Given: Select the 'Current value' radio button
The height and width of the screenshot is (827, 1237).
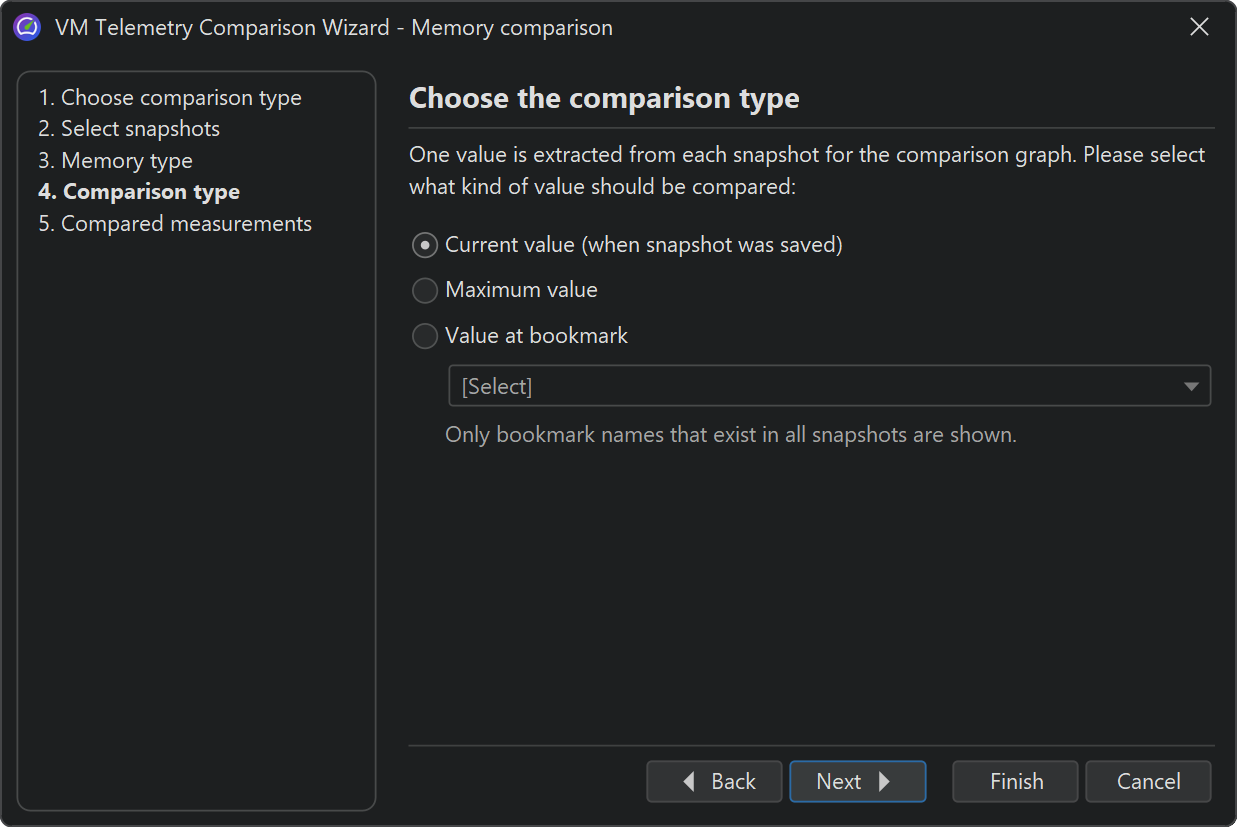Looking at the screenshot, I should click(425, 245).
